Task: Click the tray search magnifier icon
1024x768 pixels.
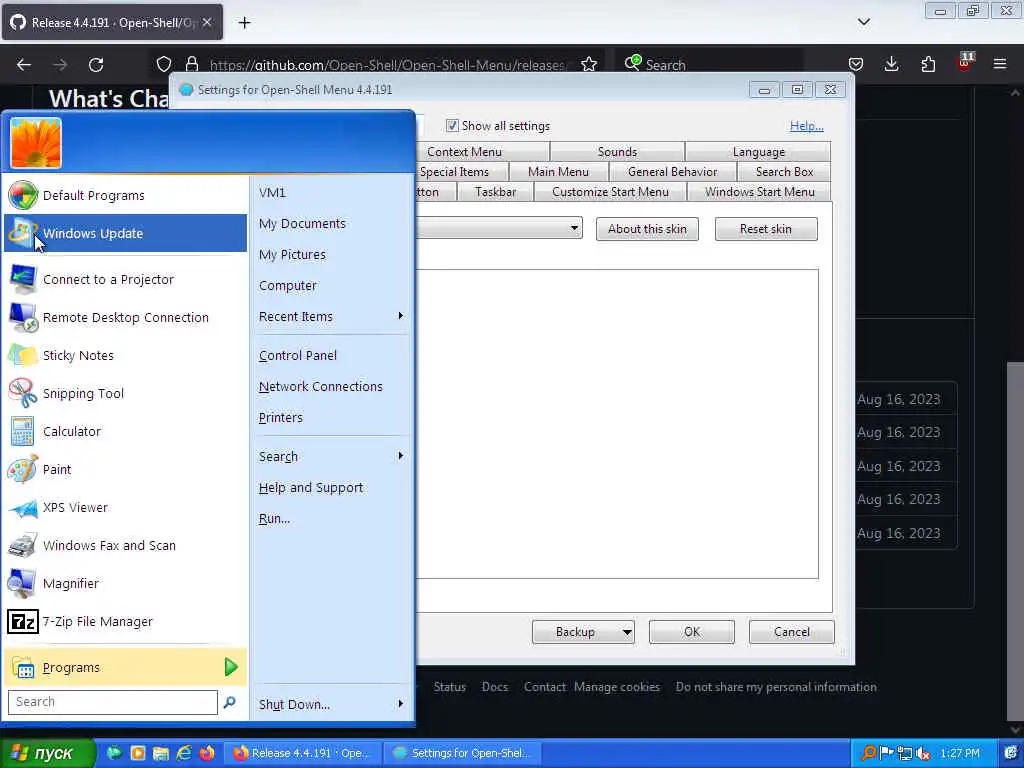Action: (869, 753)
